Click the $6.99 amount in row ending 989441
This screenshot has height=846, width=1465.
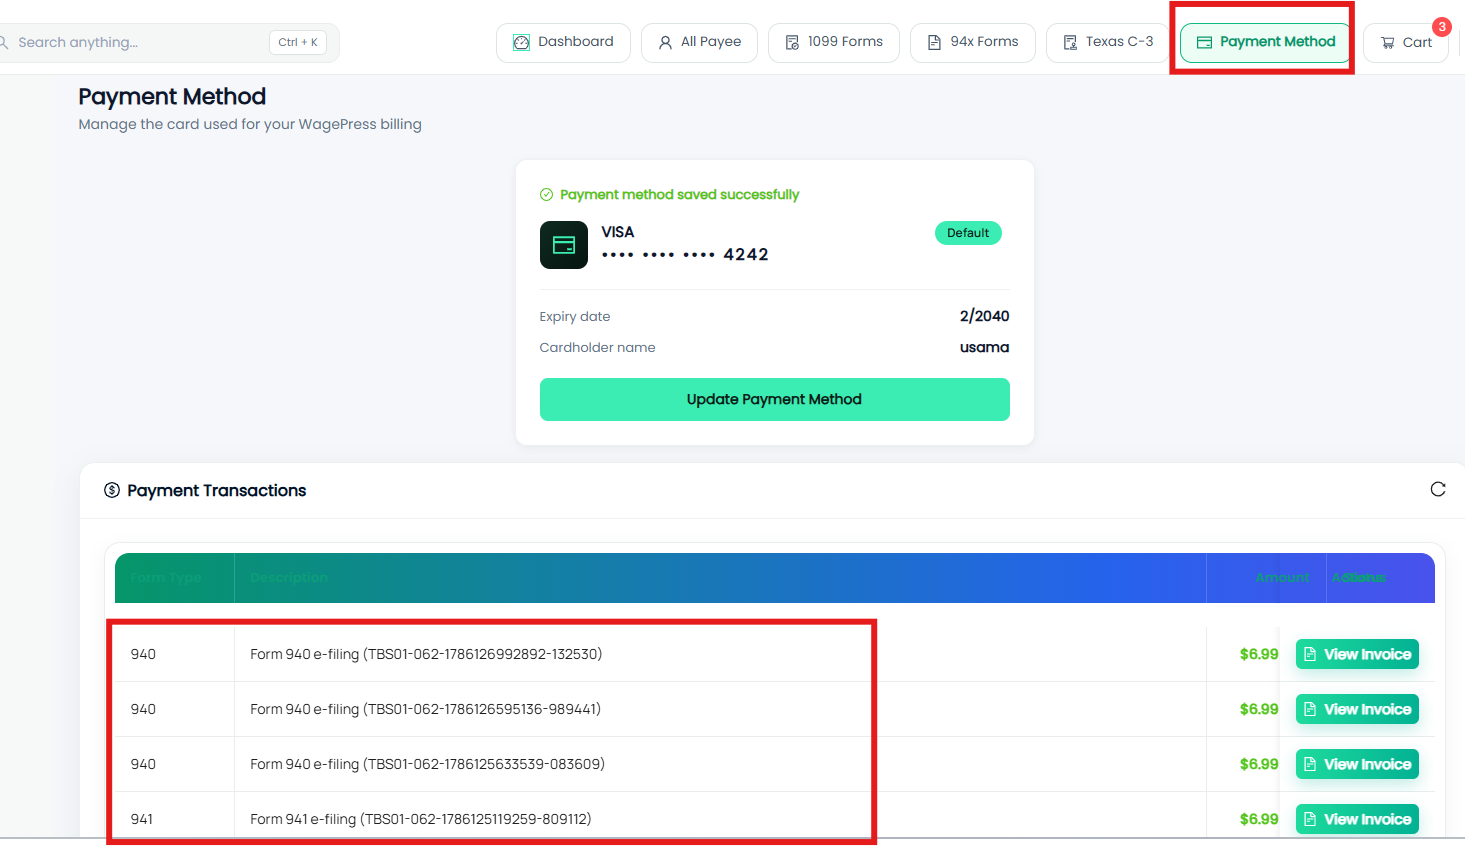[x=1259, y=709]
